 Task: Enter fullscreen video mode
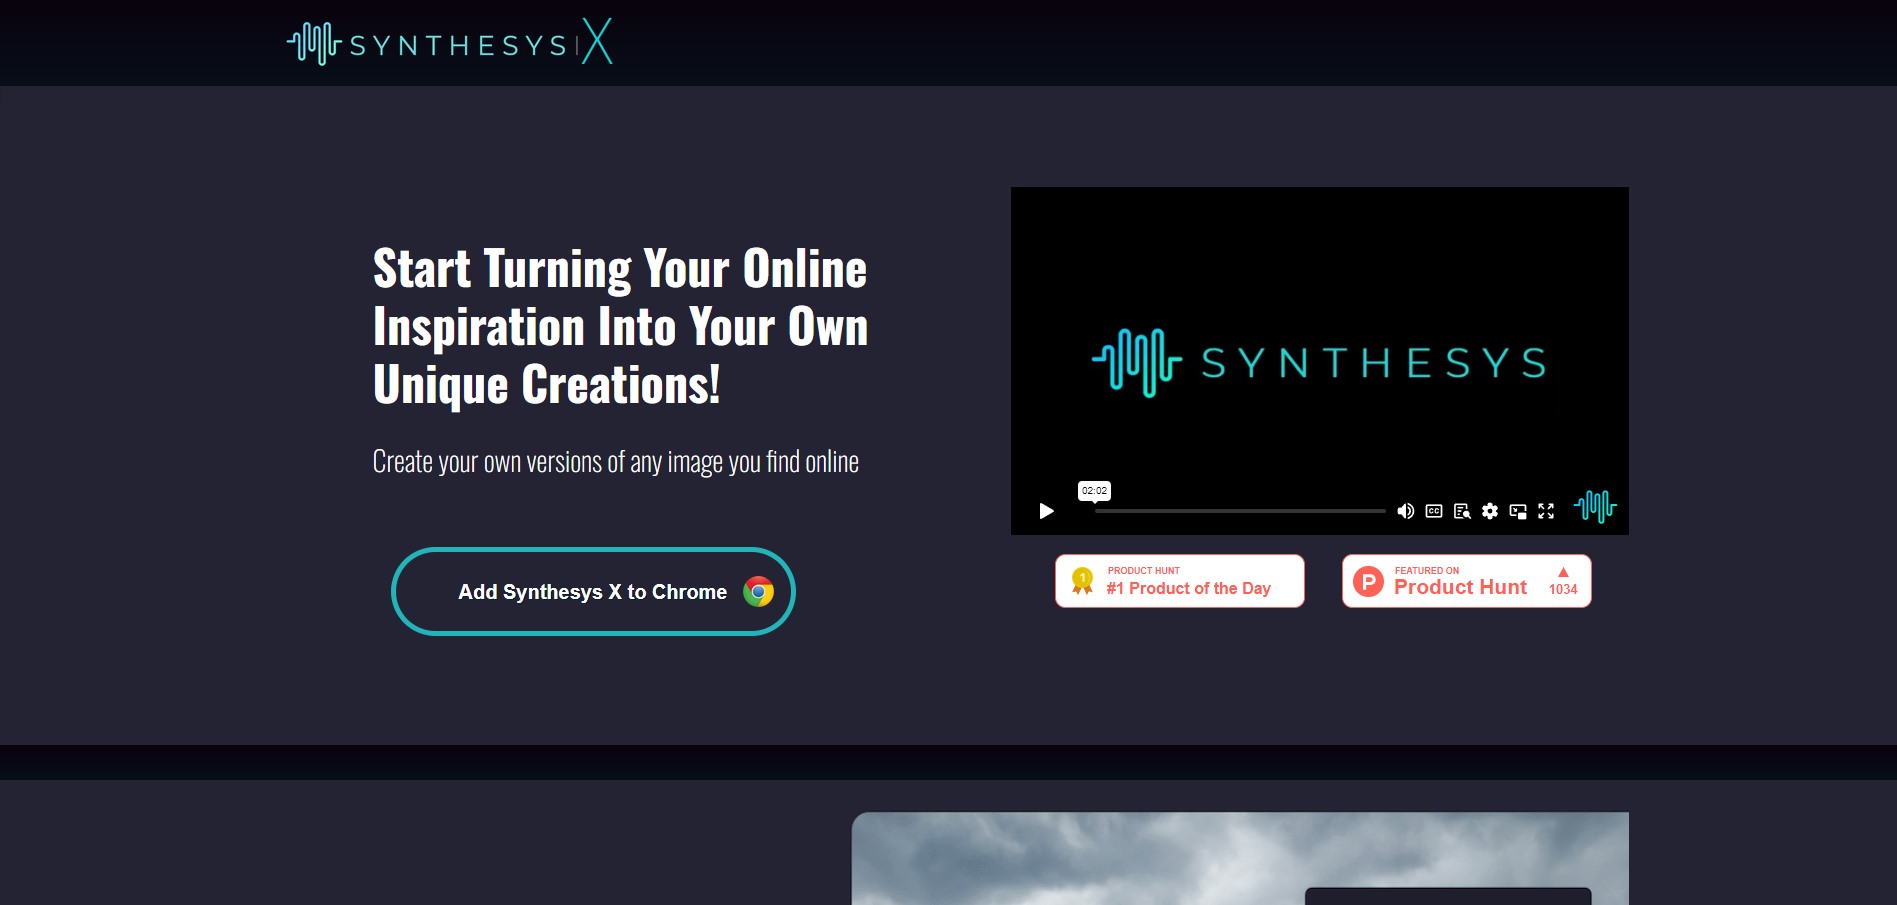coord(1545,511)
